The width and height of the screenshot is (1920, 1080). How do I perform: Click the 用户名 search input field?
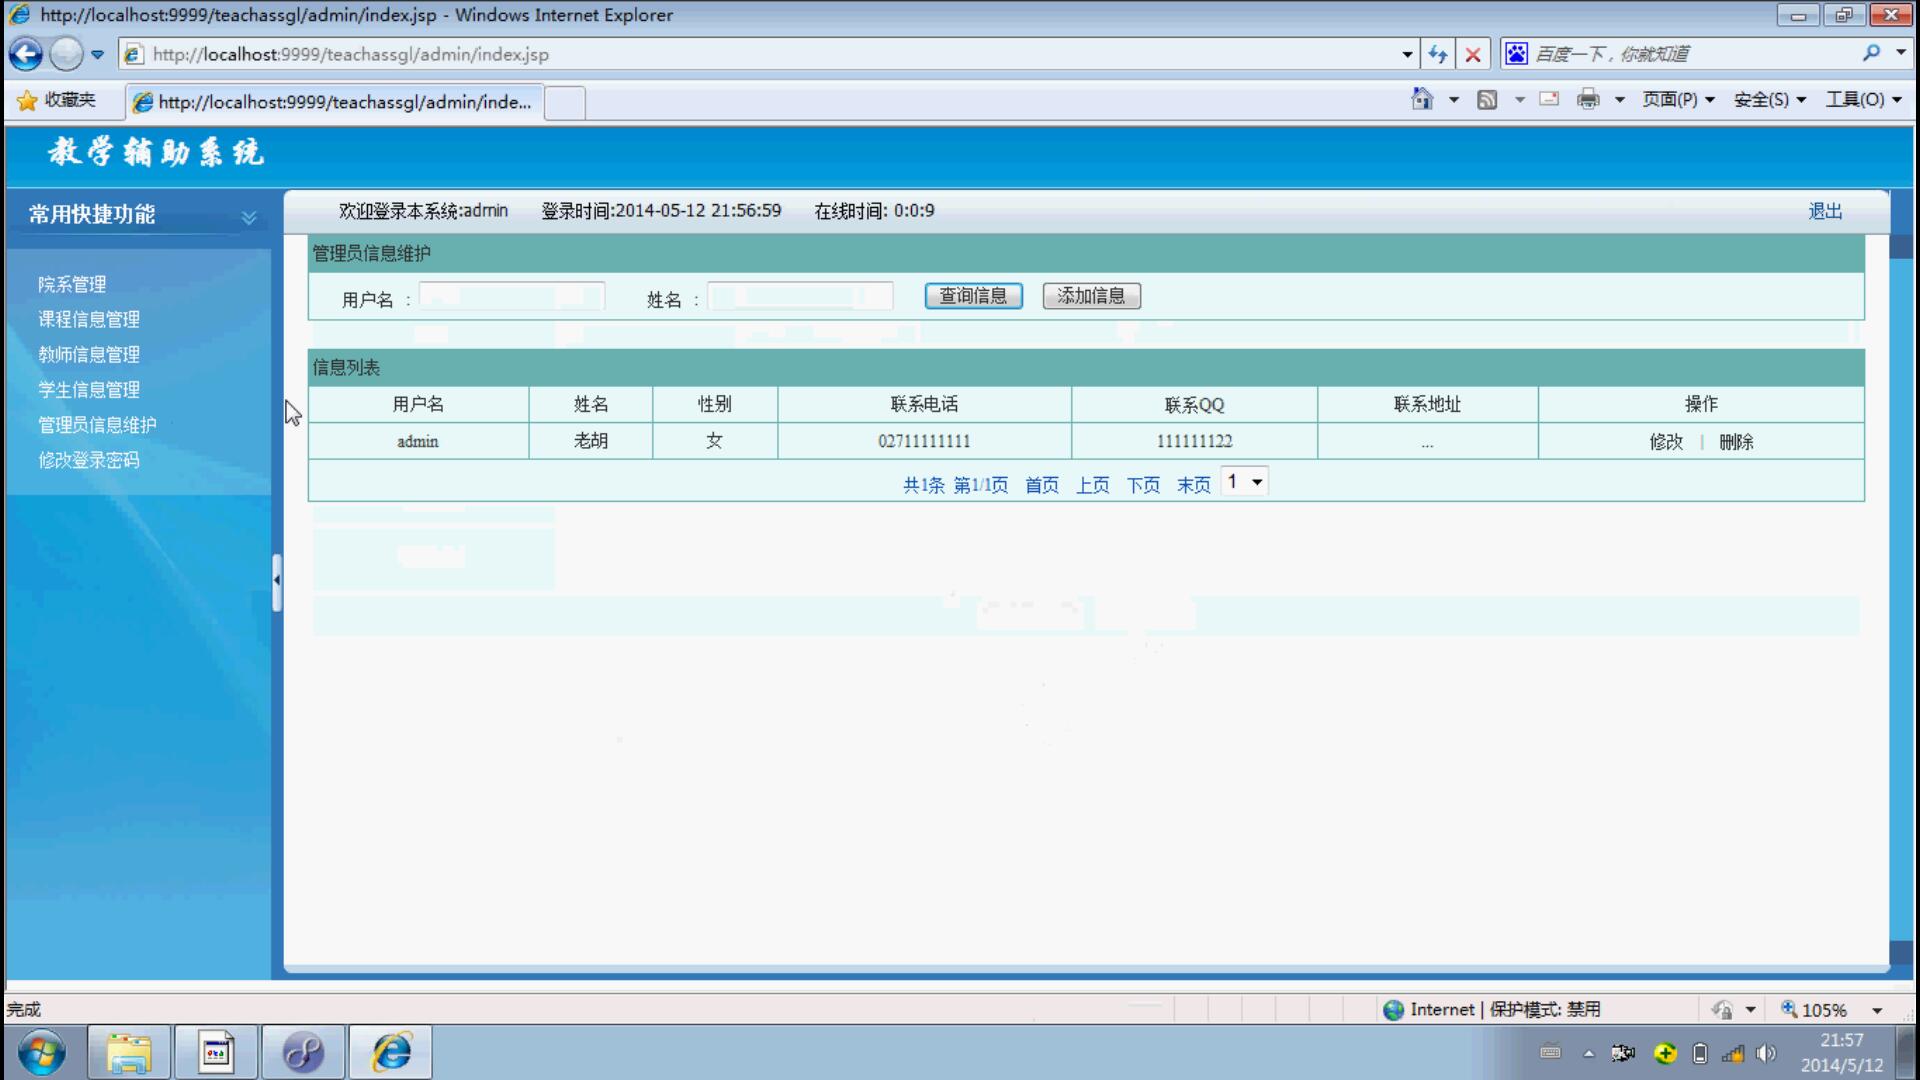pos(512,297)
